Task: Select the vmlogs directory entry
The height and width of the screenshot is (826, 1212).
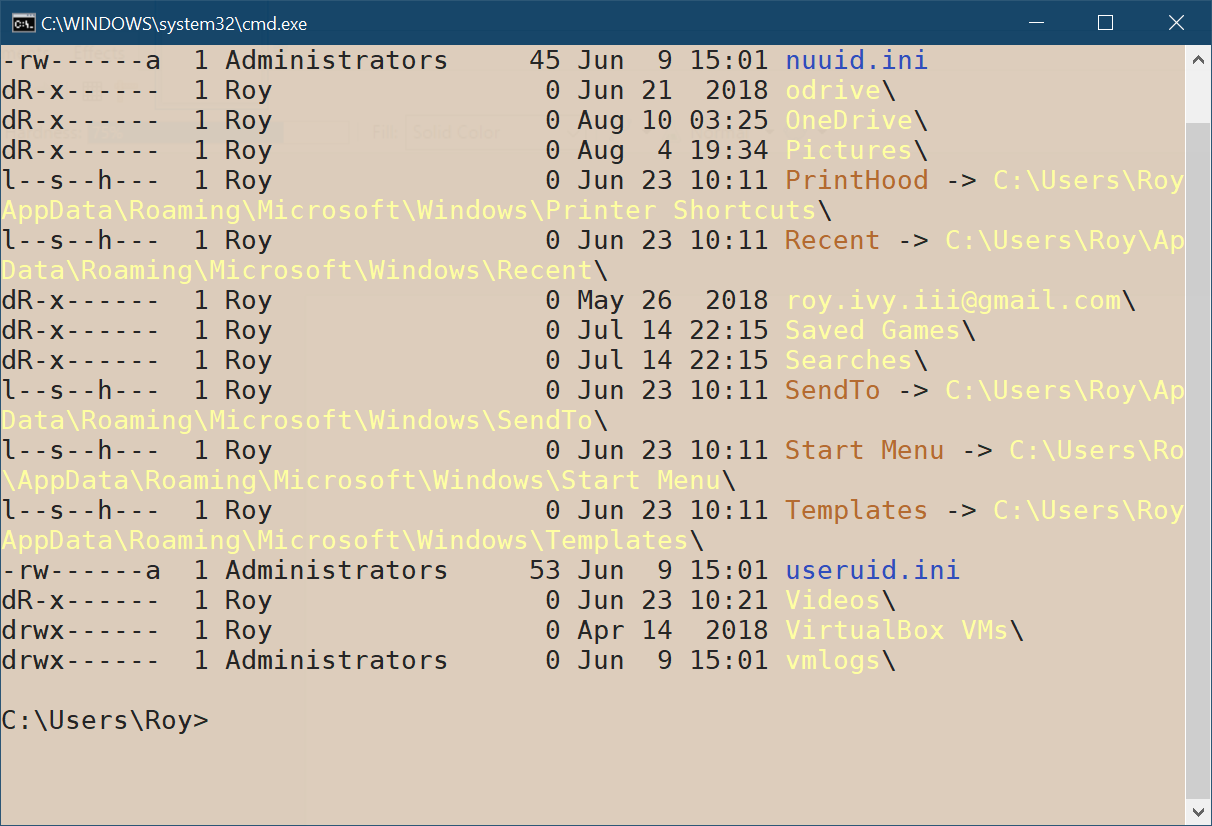Action: [832, 660]
